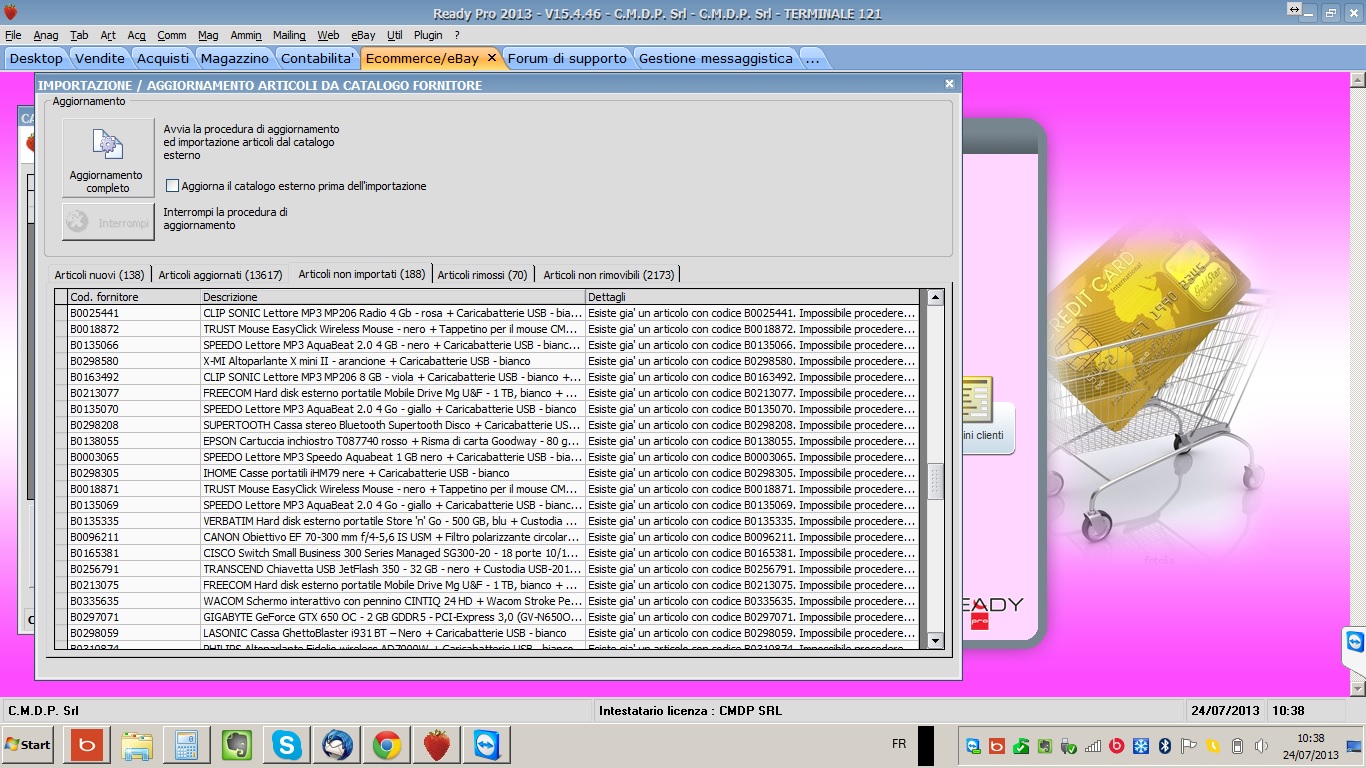This screenshot has width=1366, height=768.
Task: Select code cell B0298059
Action: pyautogui.click(x=133, y=633)
